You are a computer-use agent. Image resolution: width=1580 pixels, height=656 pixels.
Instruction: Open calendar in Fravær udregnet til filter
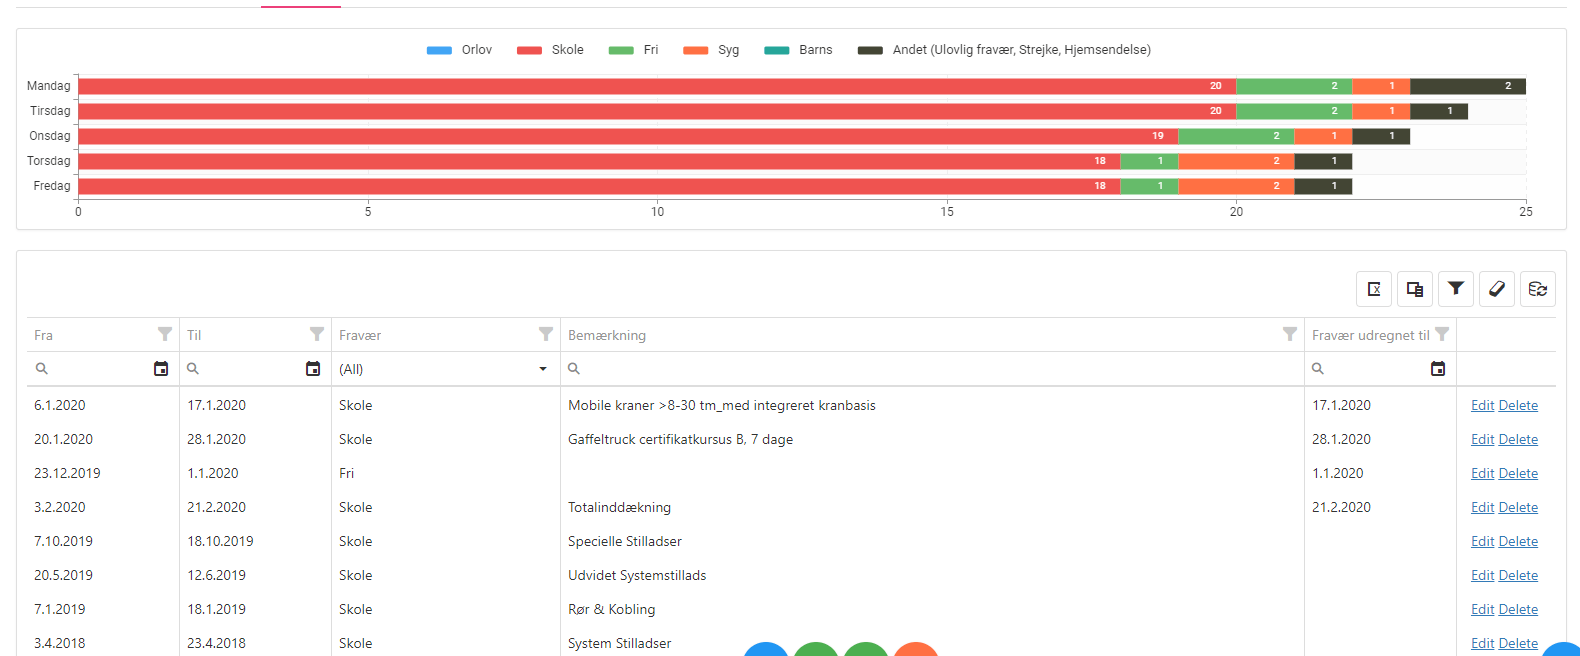[x=1438, y=369]
